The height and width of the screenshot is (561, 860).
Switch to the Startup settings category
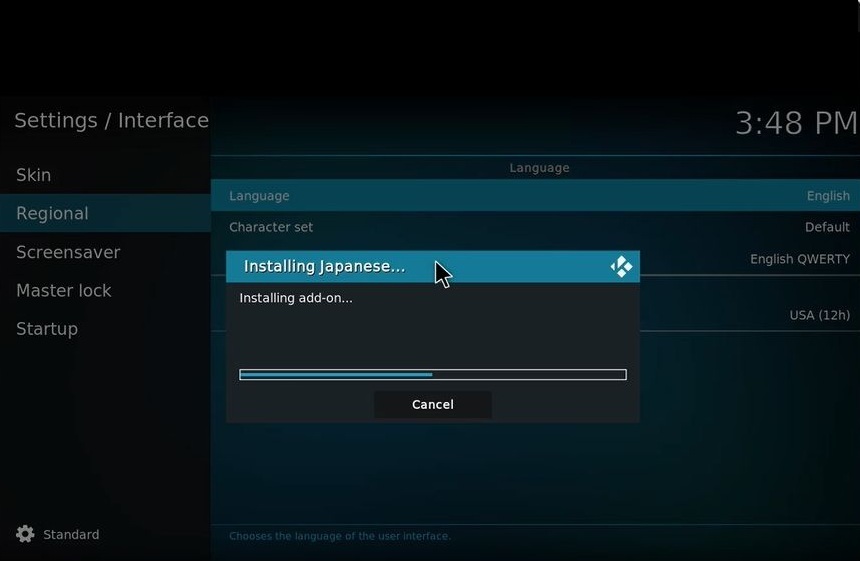[47, 328]
